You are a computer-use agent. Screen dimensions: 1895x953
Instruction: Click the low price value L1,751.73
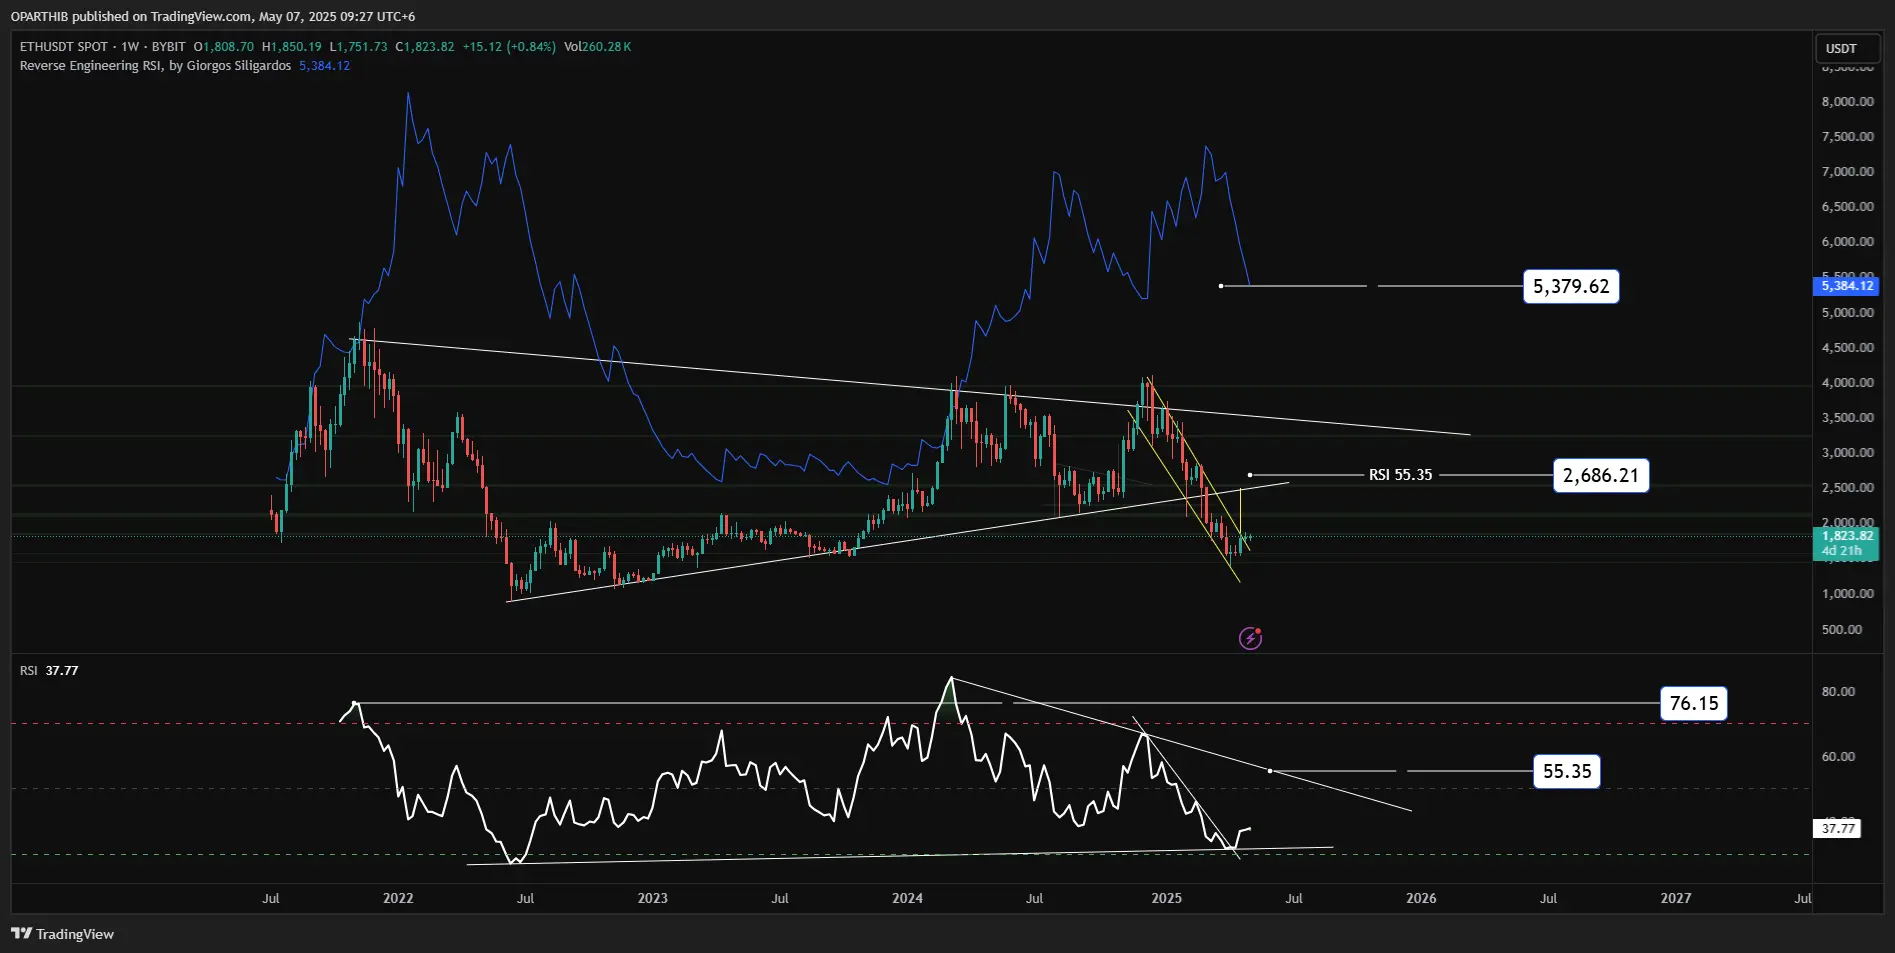(x=359, y=47)
